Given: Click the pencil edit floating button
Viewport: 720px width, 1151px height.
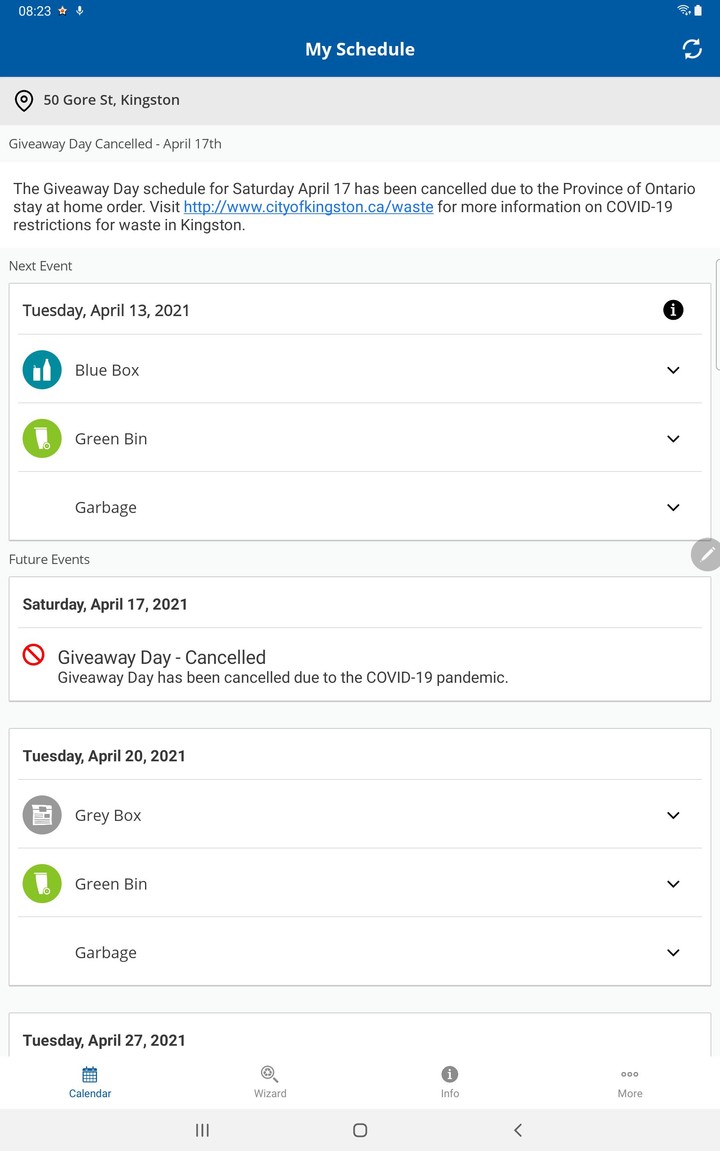Looking at the screenshot, I should pyautogui.click(x=706, y=554).
